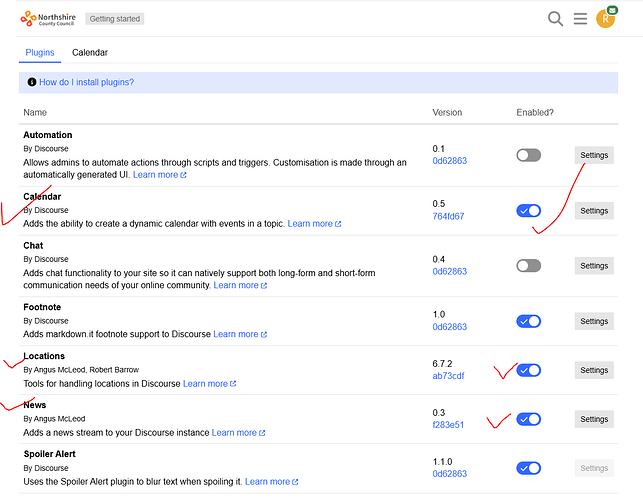This screenshot has width=643, height=500.
Task: Click the Automation plugin name
Action: [x=48, y=135]
